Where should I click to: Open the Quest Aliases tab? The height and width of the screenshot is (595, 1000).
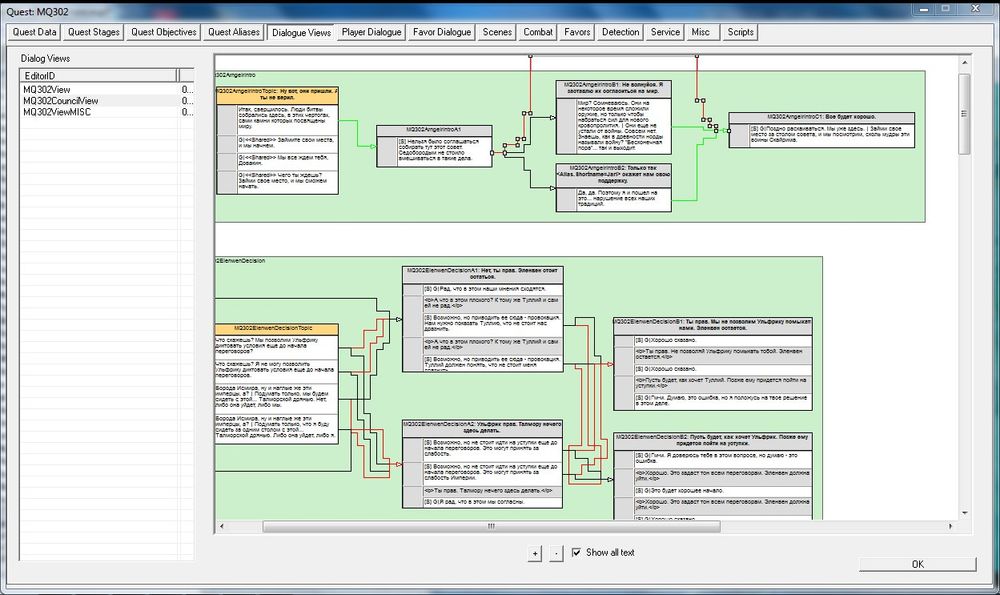point(233,32)
